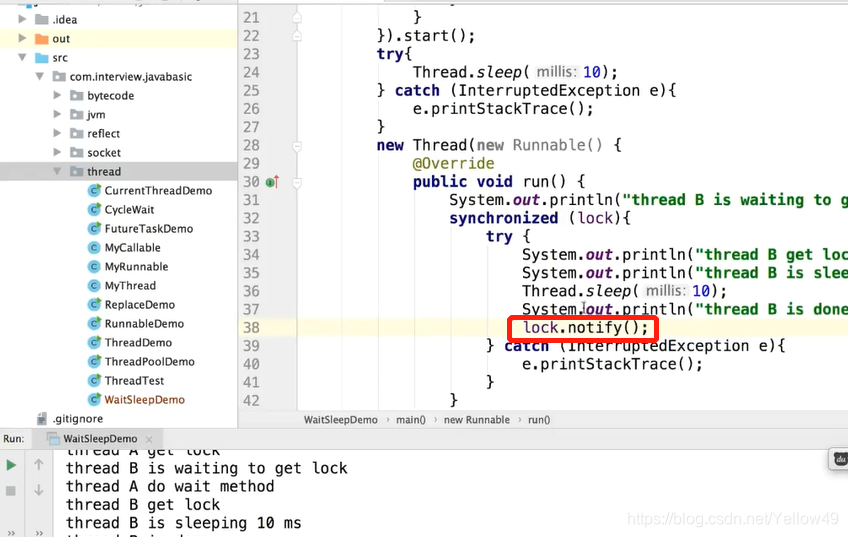
Task: Click the ThreadPoolDemo class icon
Action: pyautogui.click(x=94, y=361)
